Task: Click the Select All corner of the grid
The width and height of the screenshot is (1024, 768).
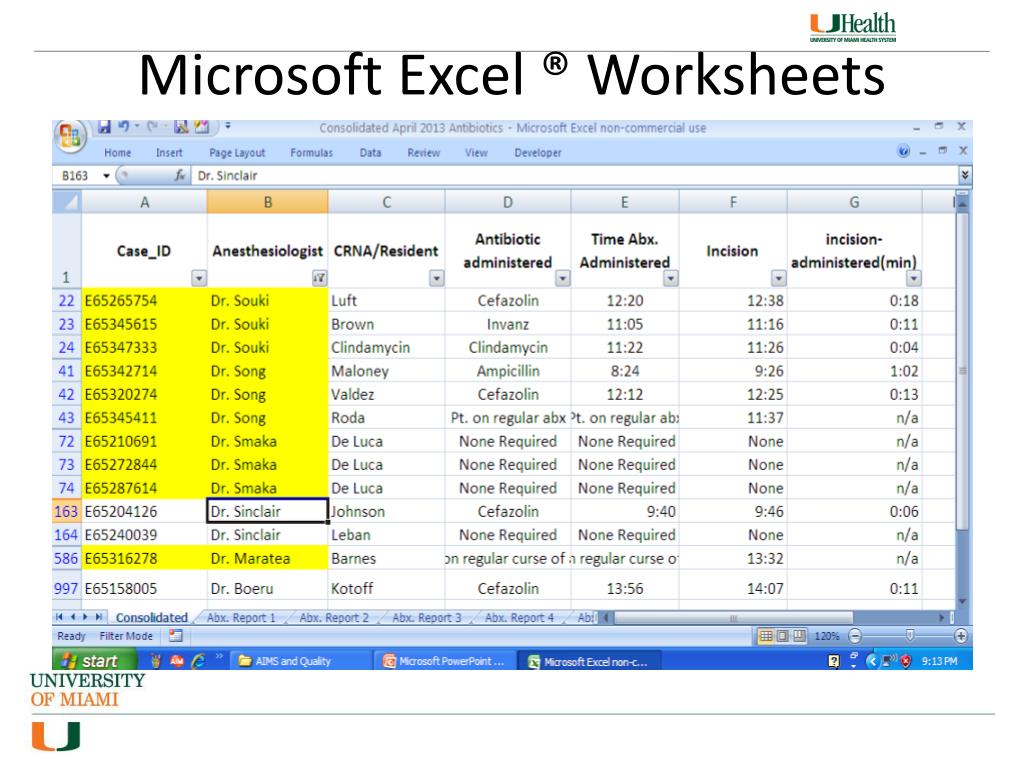Action: point(67,202)
